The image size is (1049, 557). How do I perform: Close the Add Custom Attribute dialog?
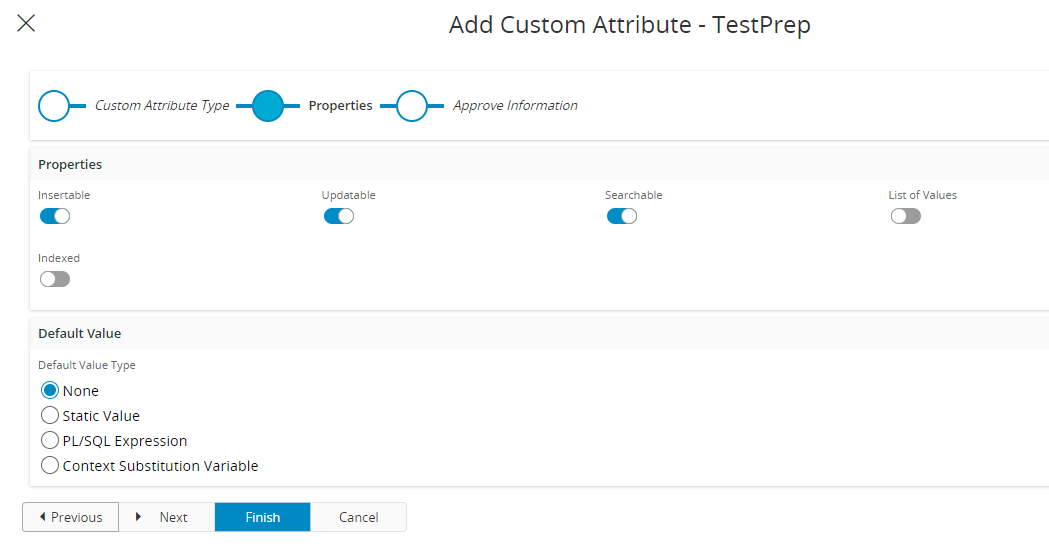click(26, 24)
